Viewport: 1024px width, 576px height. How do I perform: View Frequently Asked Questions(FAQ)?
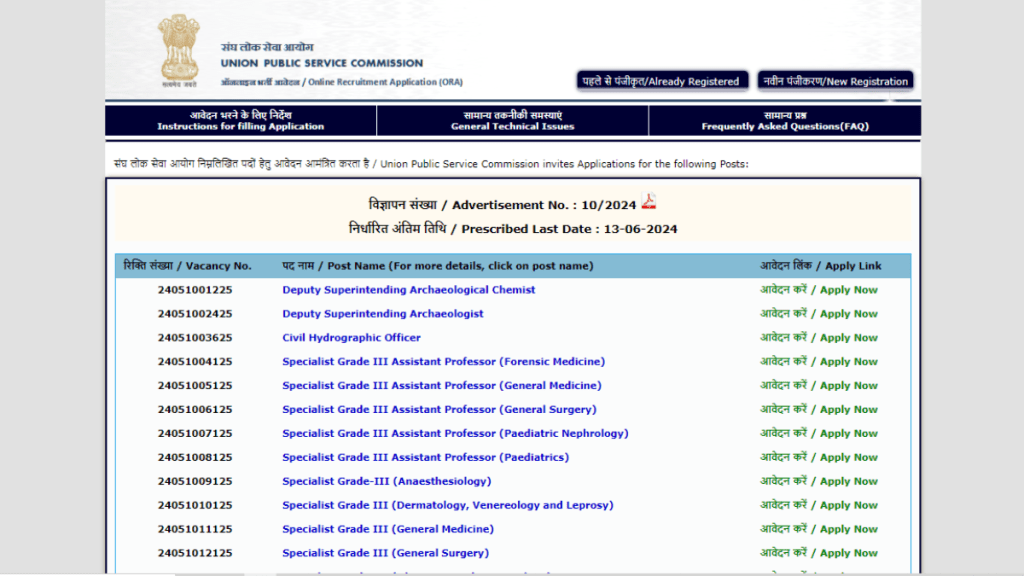[785, 122]
